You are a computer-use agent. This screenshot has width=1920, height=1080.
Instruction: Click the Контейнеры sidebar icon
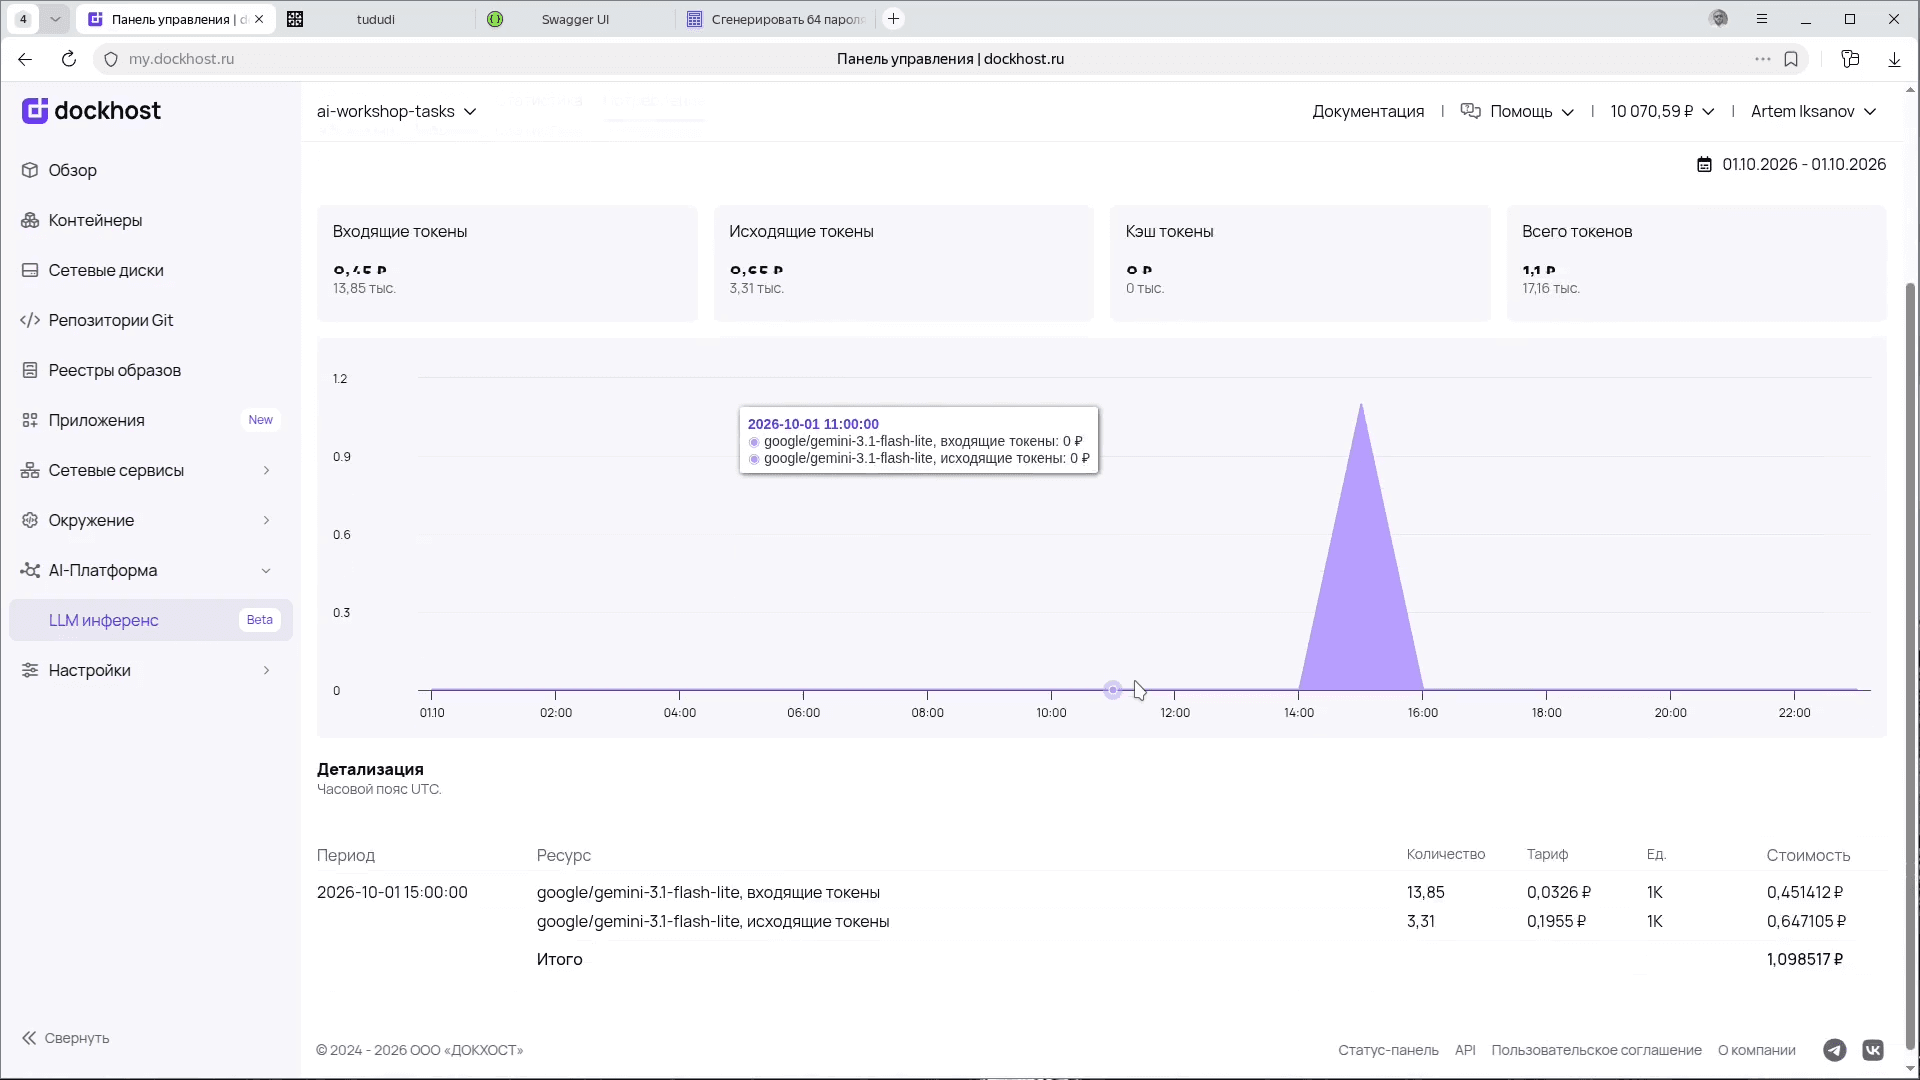click(x=30, y=220)
